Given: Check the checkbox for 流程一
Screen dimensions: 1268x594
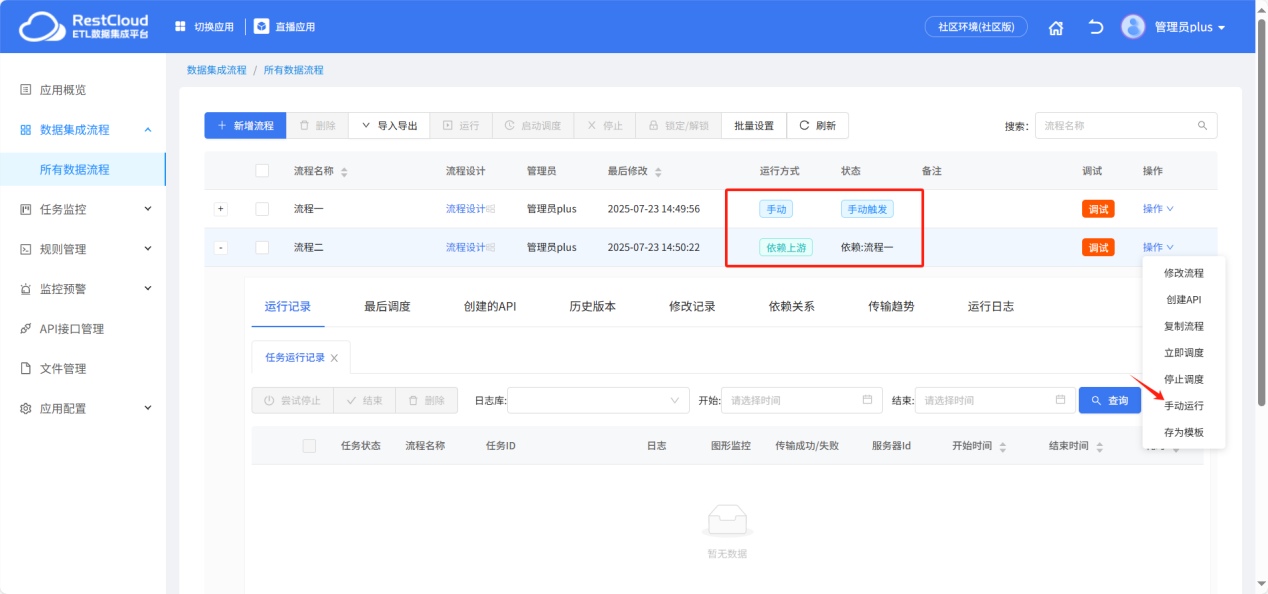Looking at the screenshot, I should 262,208.
